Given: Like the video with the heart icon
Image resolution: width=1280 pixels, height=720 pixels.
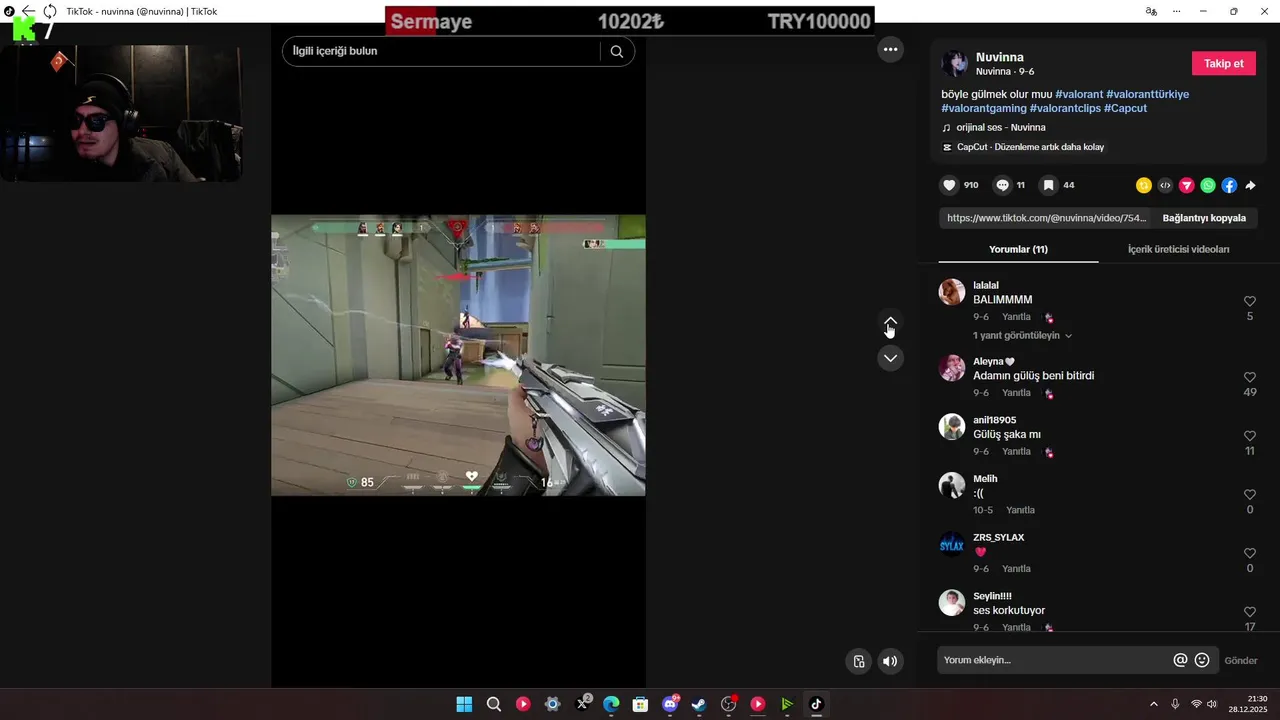Looking at the screenshot, I should pos(949,185).
